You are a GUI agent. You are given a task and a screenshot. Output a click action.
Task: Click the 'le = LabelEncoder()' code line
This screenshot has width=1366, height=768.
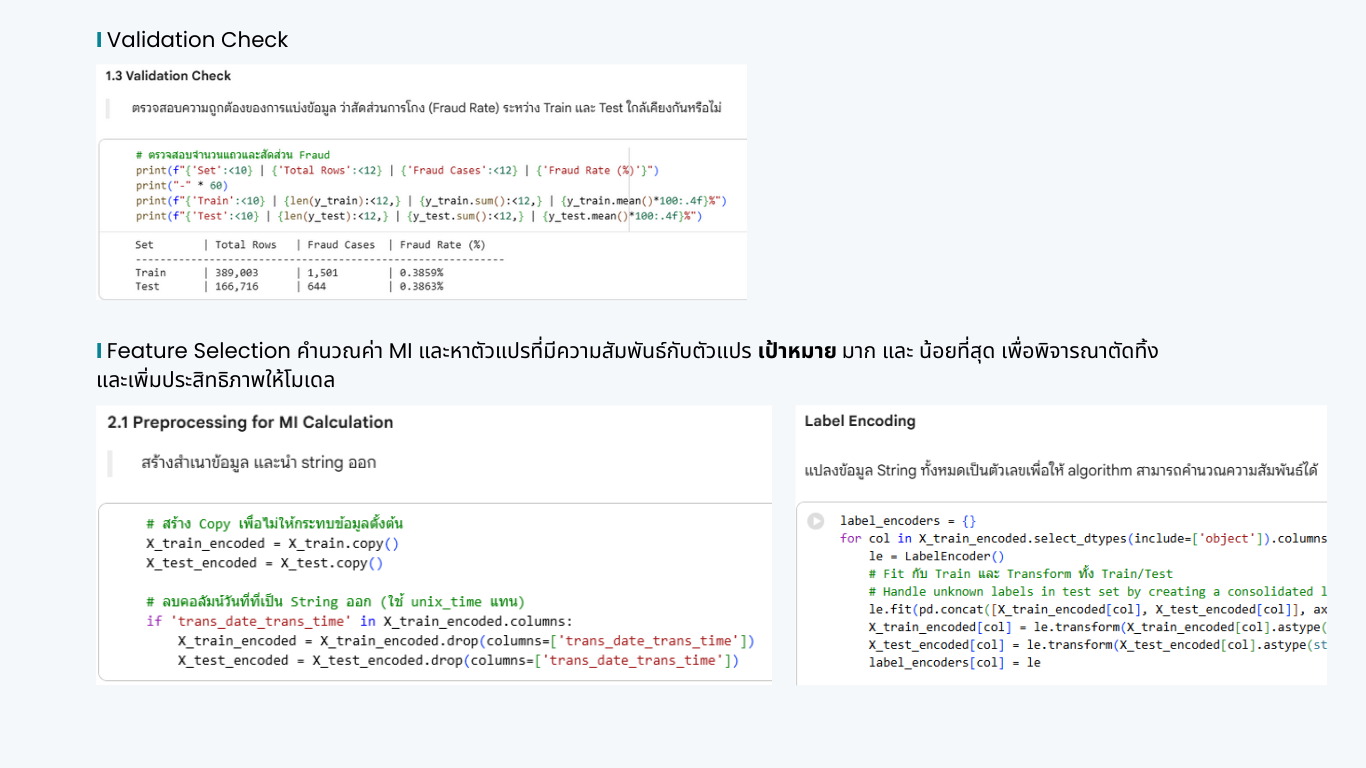[937, 556]
